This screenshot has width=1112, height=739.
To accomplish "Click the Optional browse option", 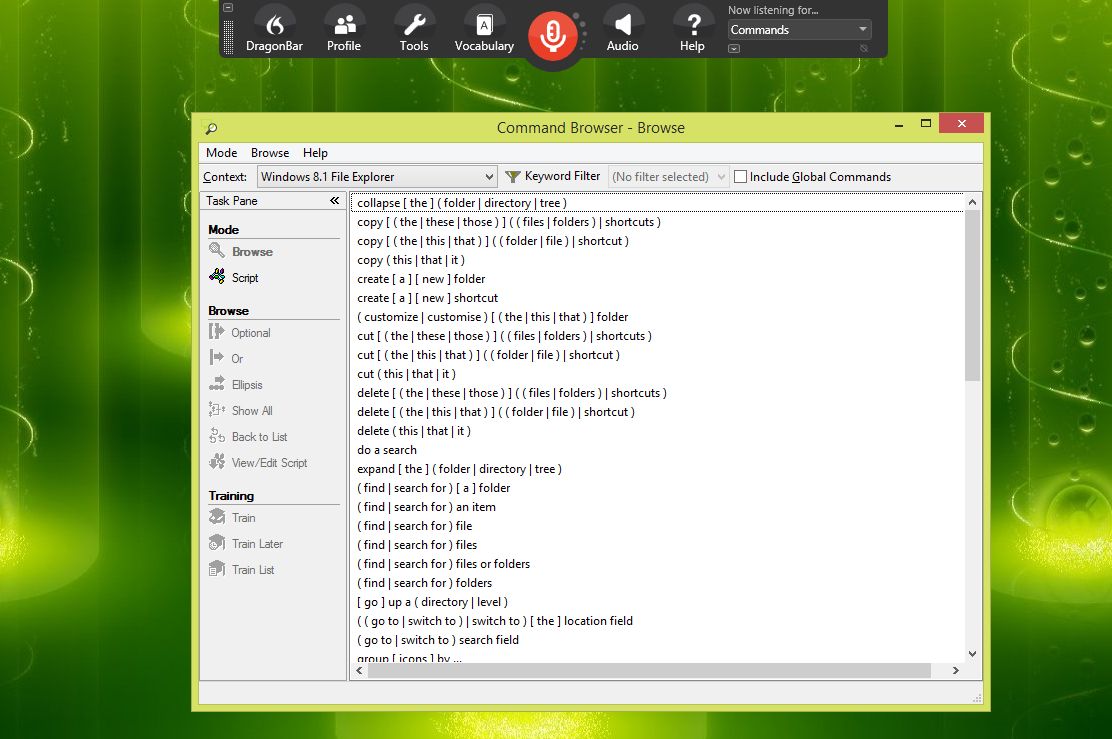I will tap(240, 333).
